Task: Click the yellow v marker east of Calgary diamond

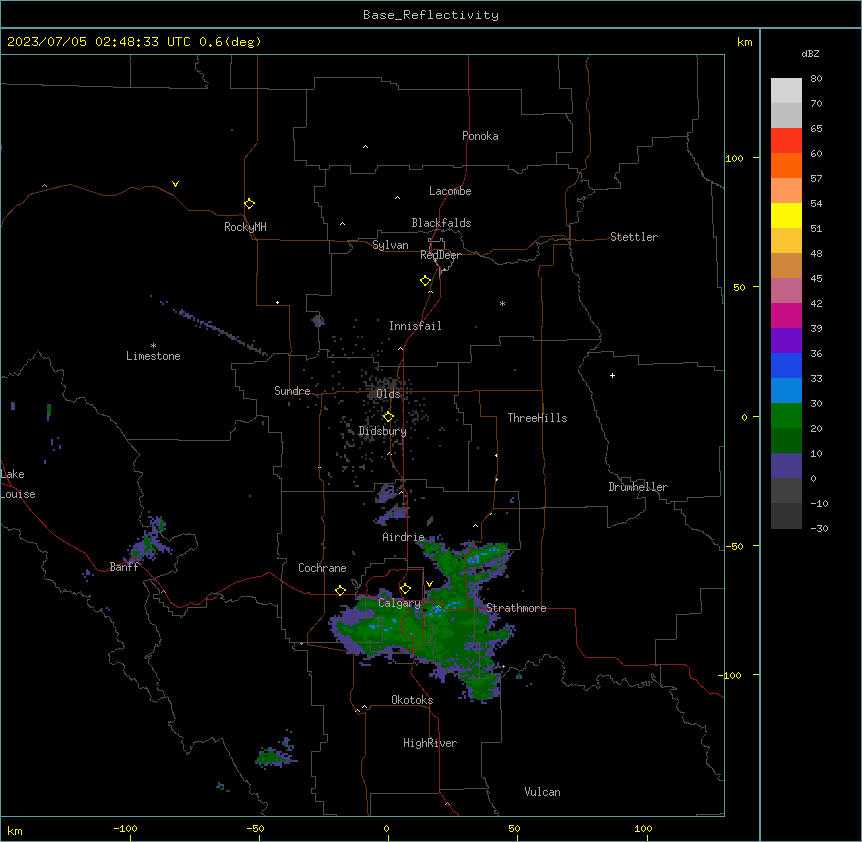Action: click(x=429, y=584)
